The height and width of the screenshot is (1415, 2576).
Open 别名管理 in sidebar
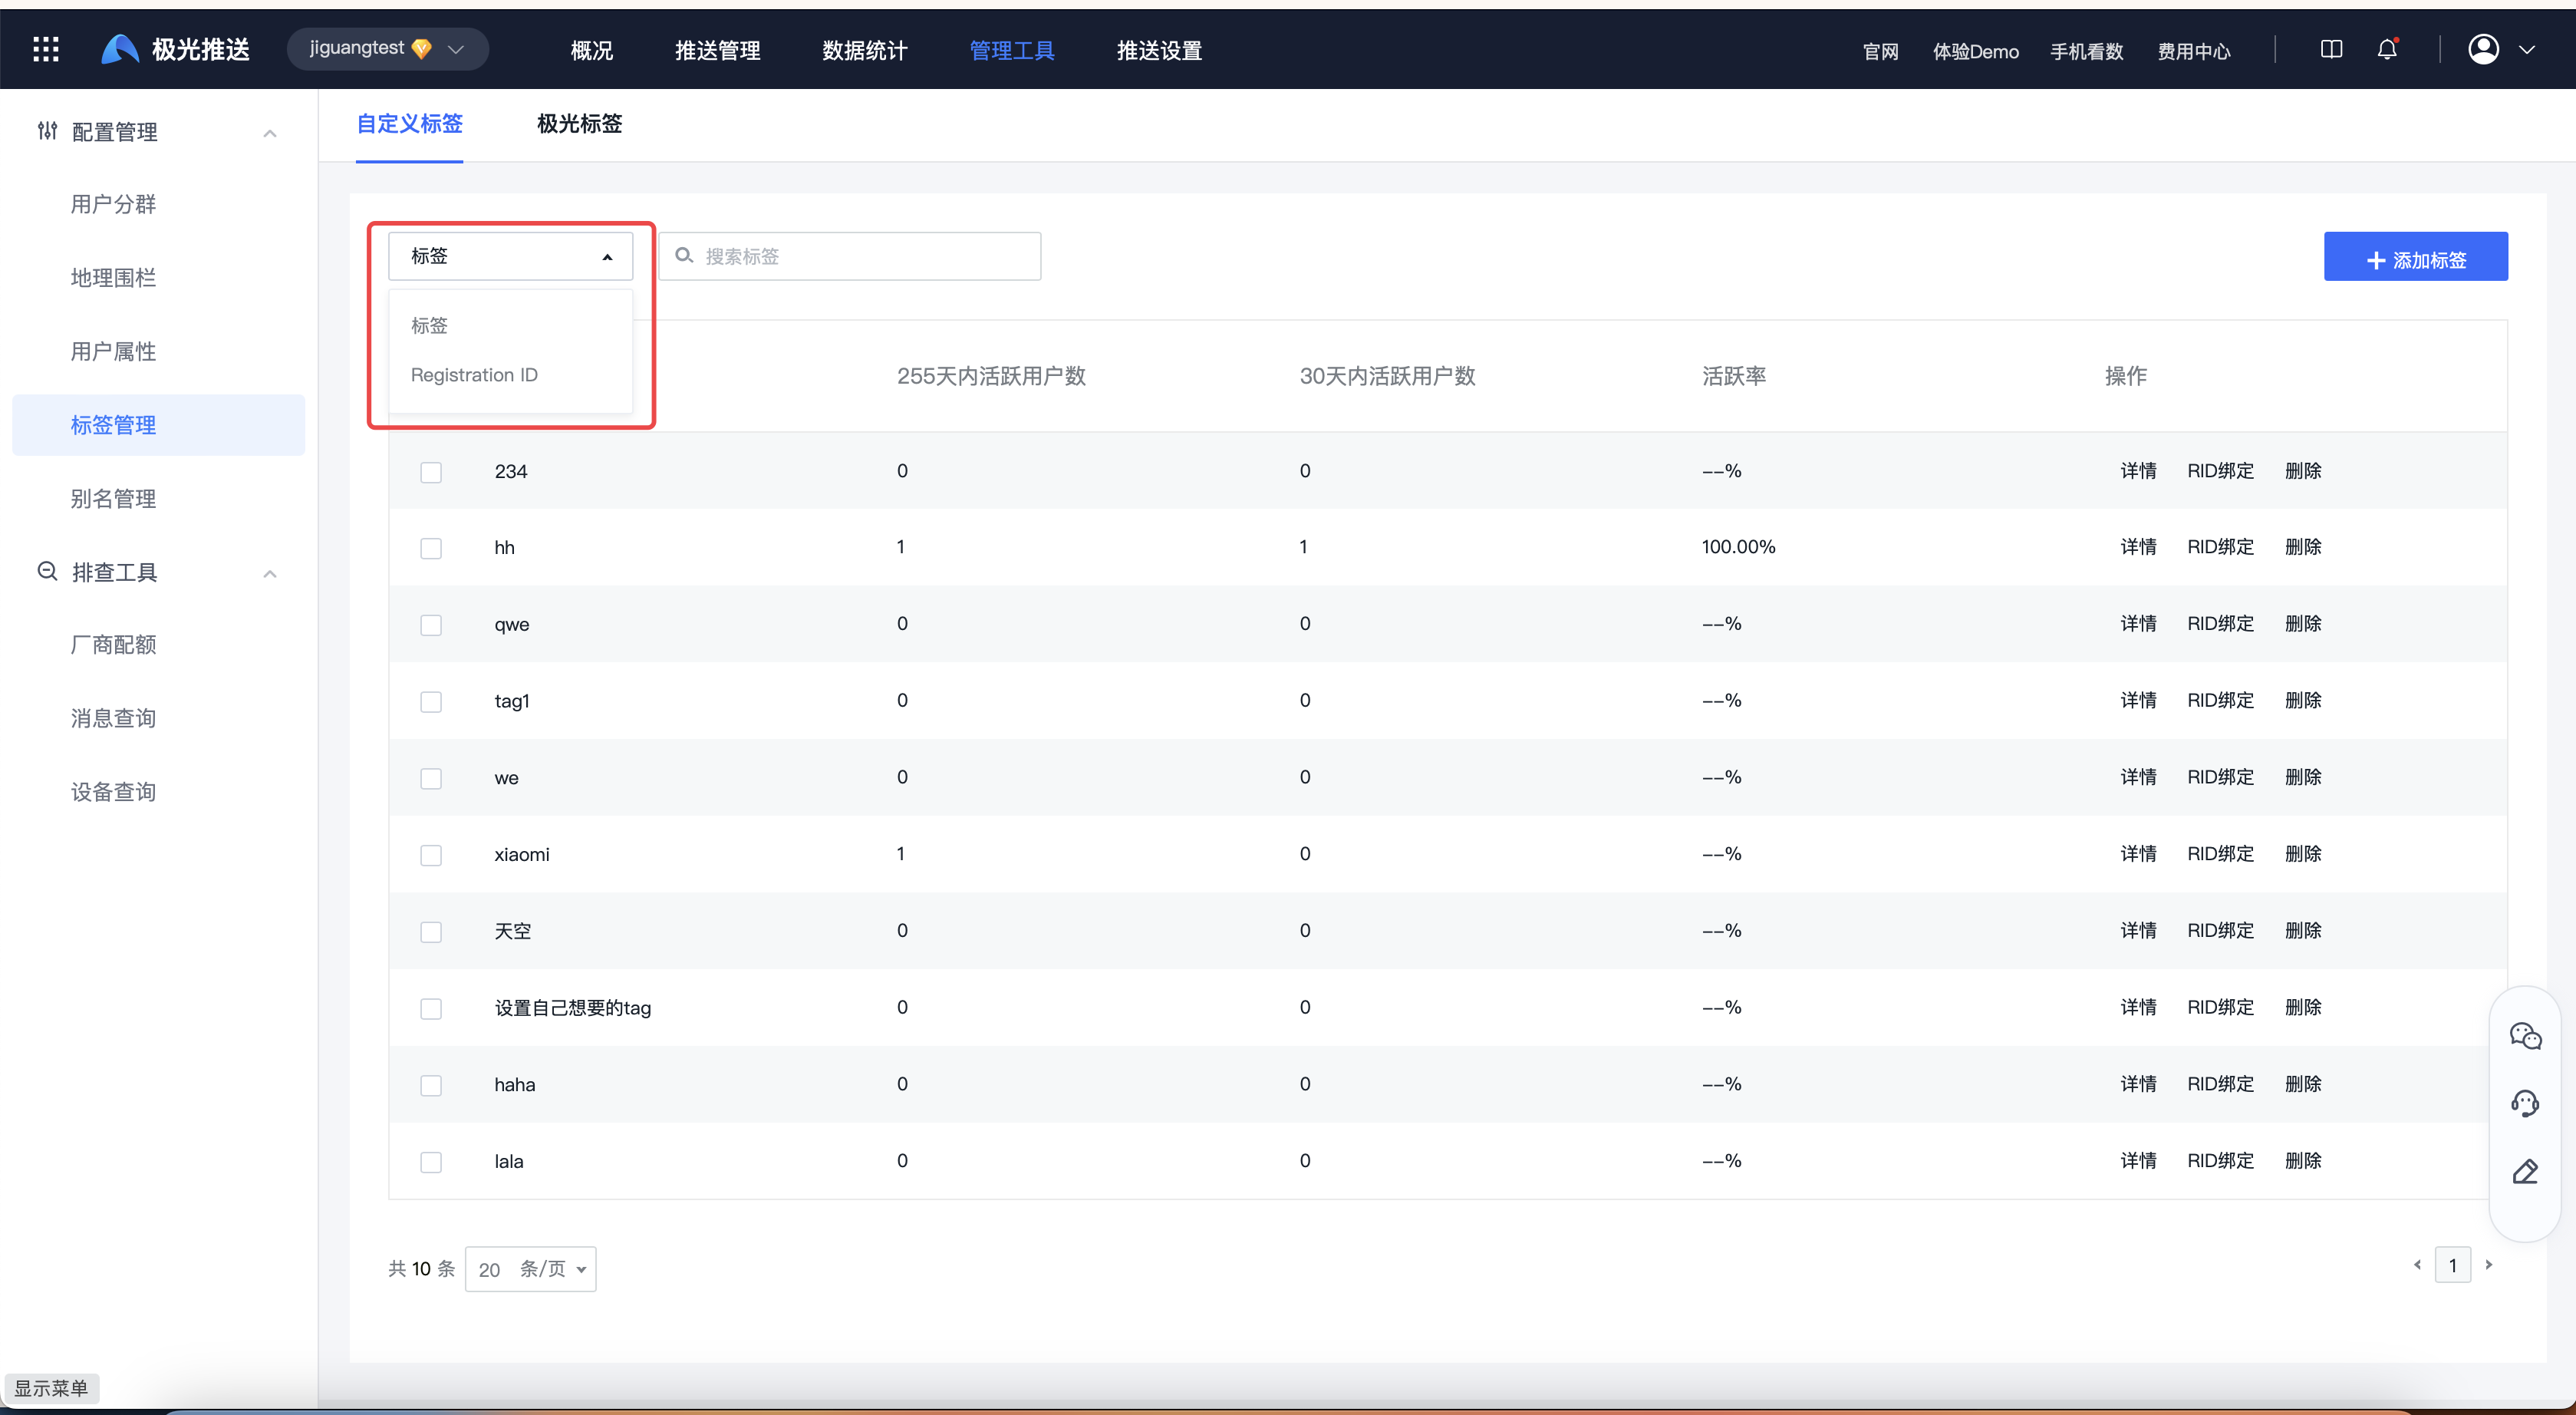pos(113,498)
